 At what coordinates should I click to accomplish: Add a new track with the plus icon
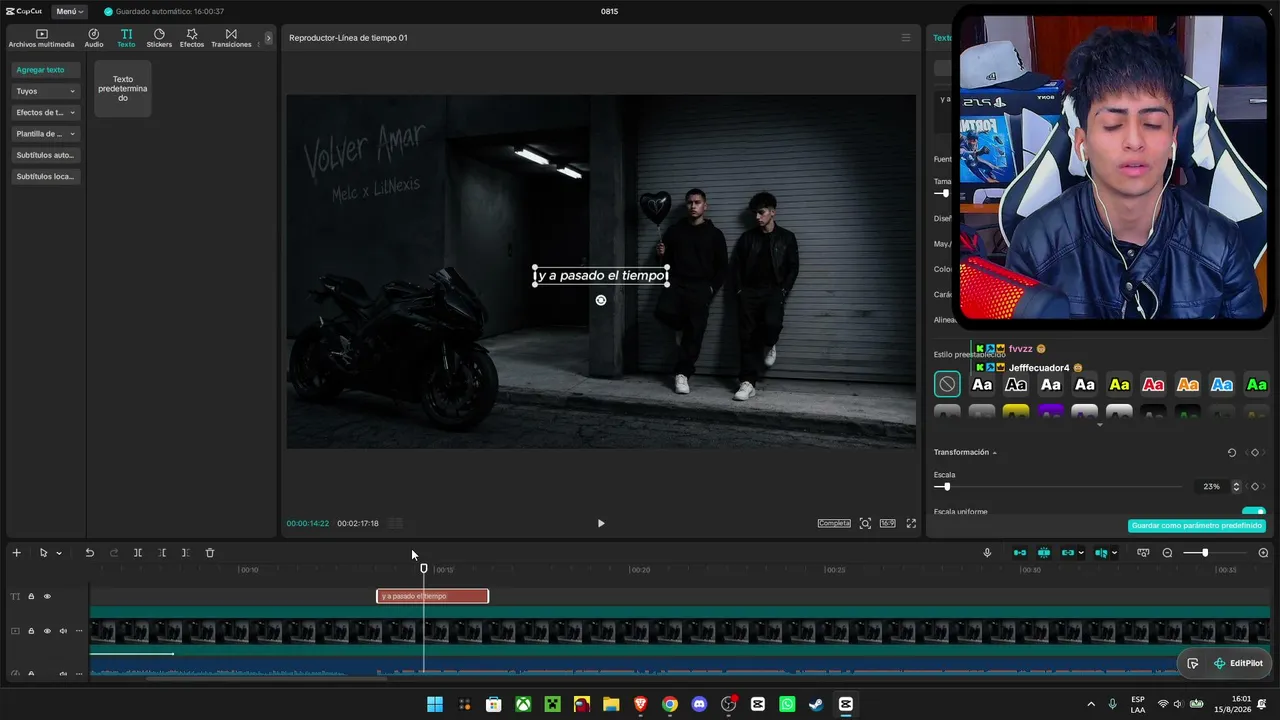tap(16, 553)
